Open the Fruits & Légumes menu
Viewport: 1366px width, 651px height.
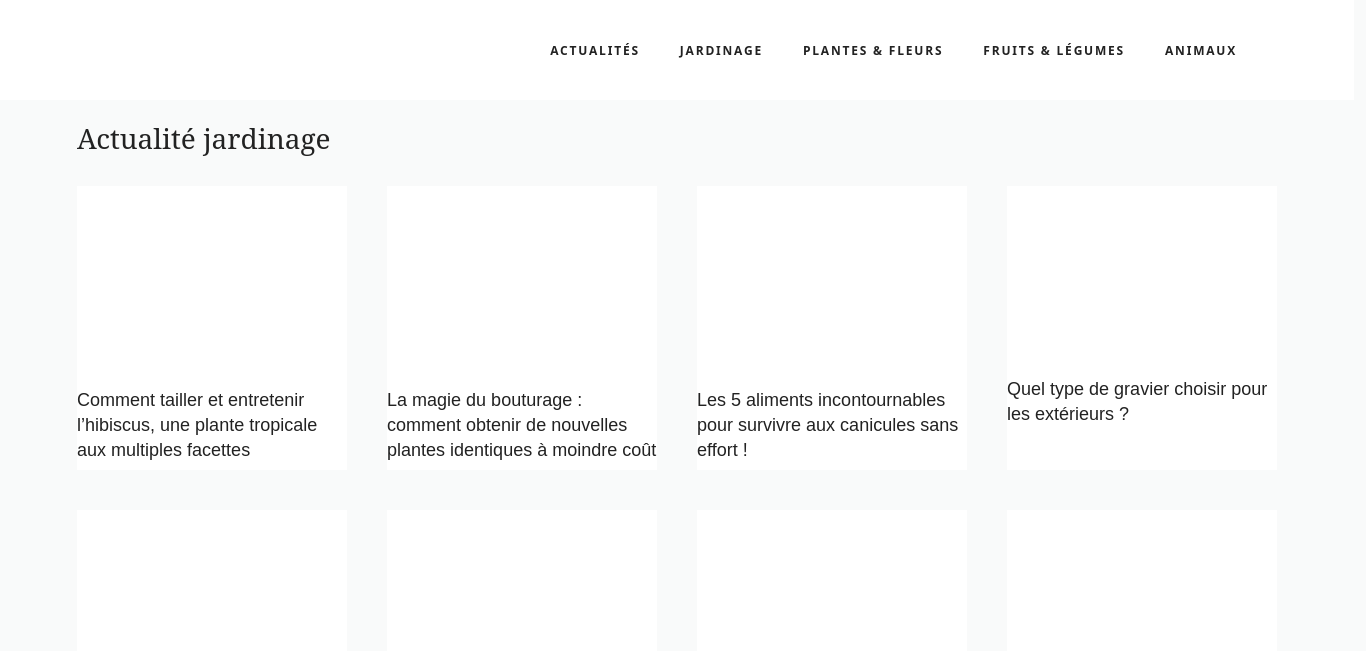1053,51
